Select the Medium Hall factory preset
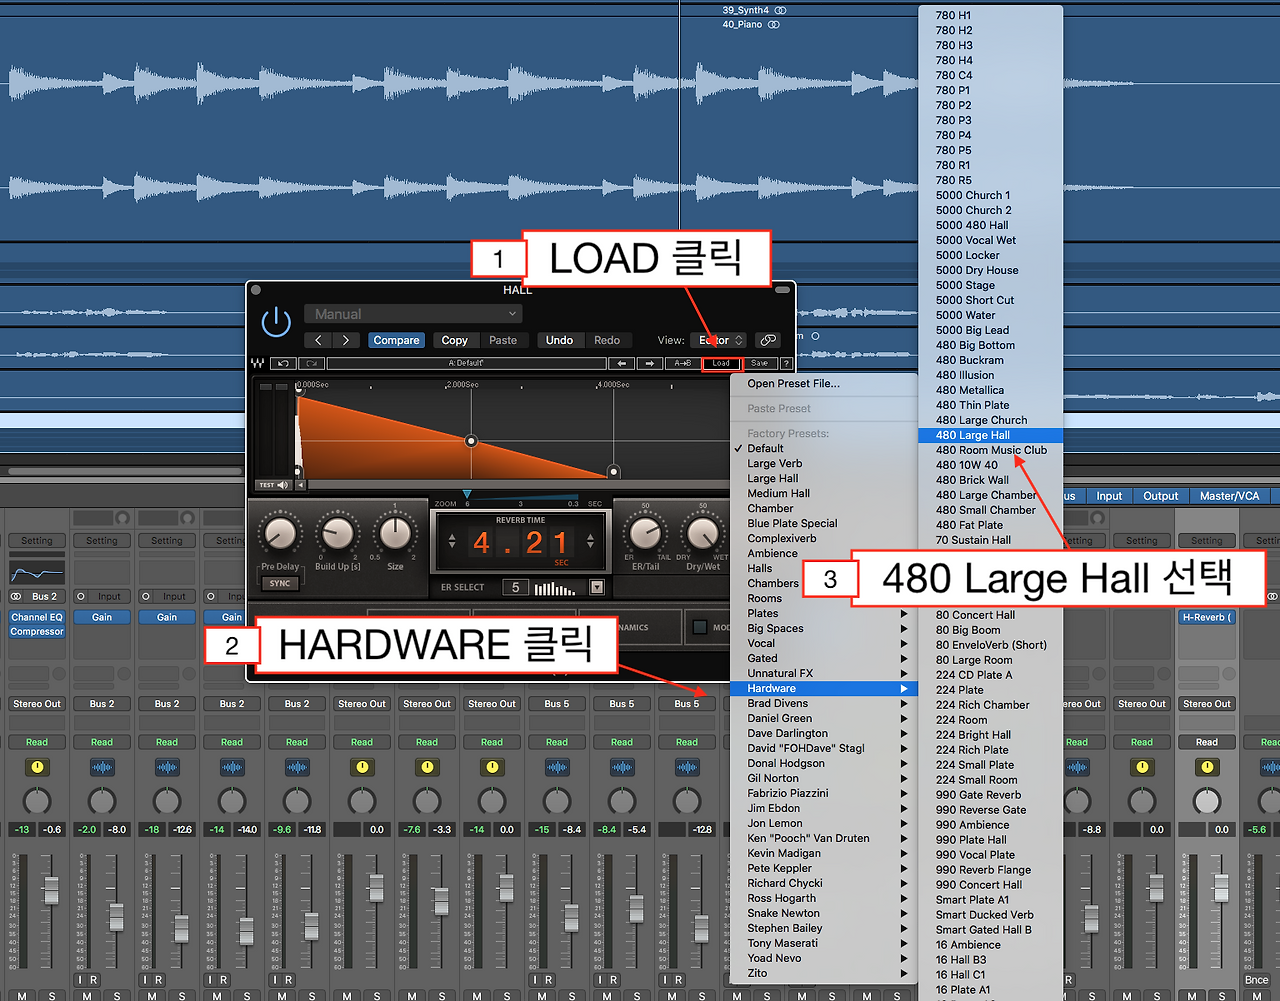This screenshot has width=1280, height=1001. click(x=825, y=493)
